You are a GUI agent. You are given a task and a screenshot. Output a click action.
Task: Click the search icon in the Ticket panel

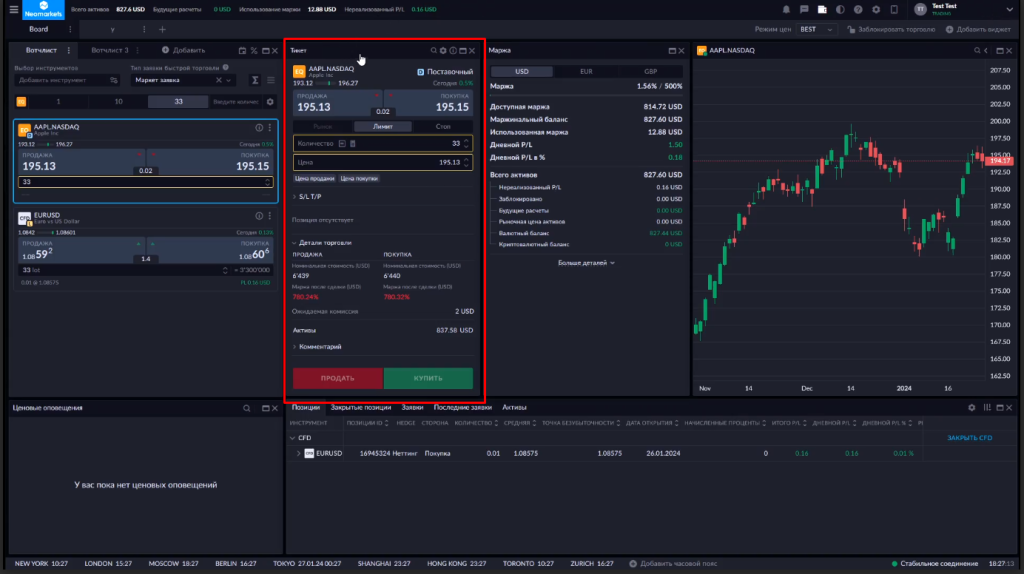pyautogui.click(x=433, y=50)
